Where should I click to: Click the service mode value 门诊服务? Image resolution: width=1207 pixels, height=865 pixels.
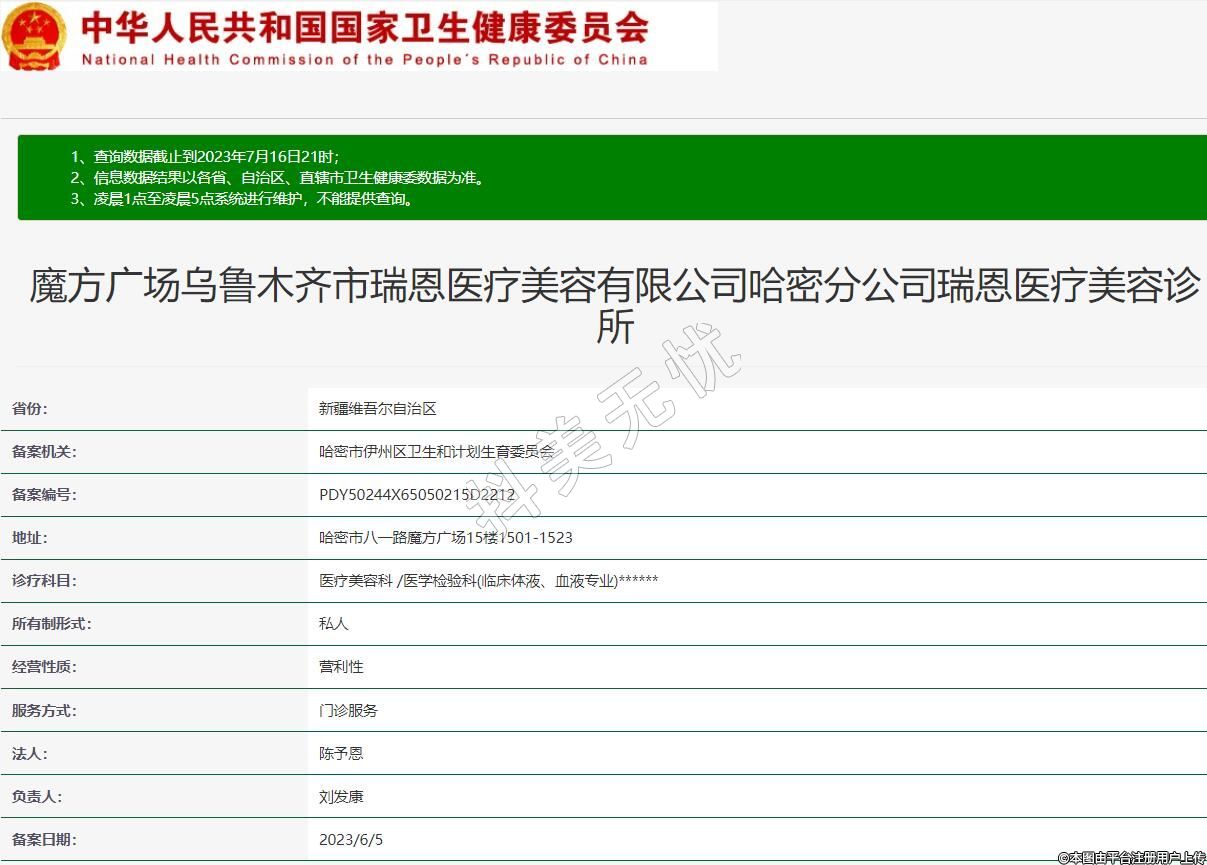(x=348, y=711)
